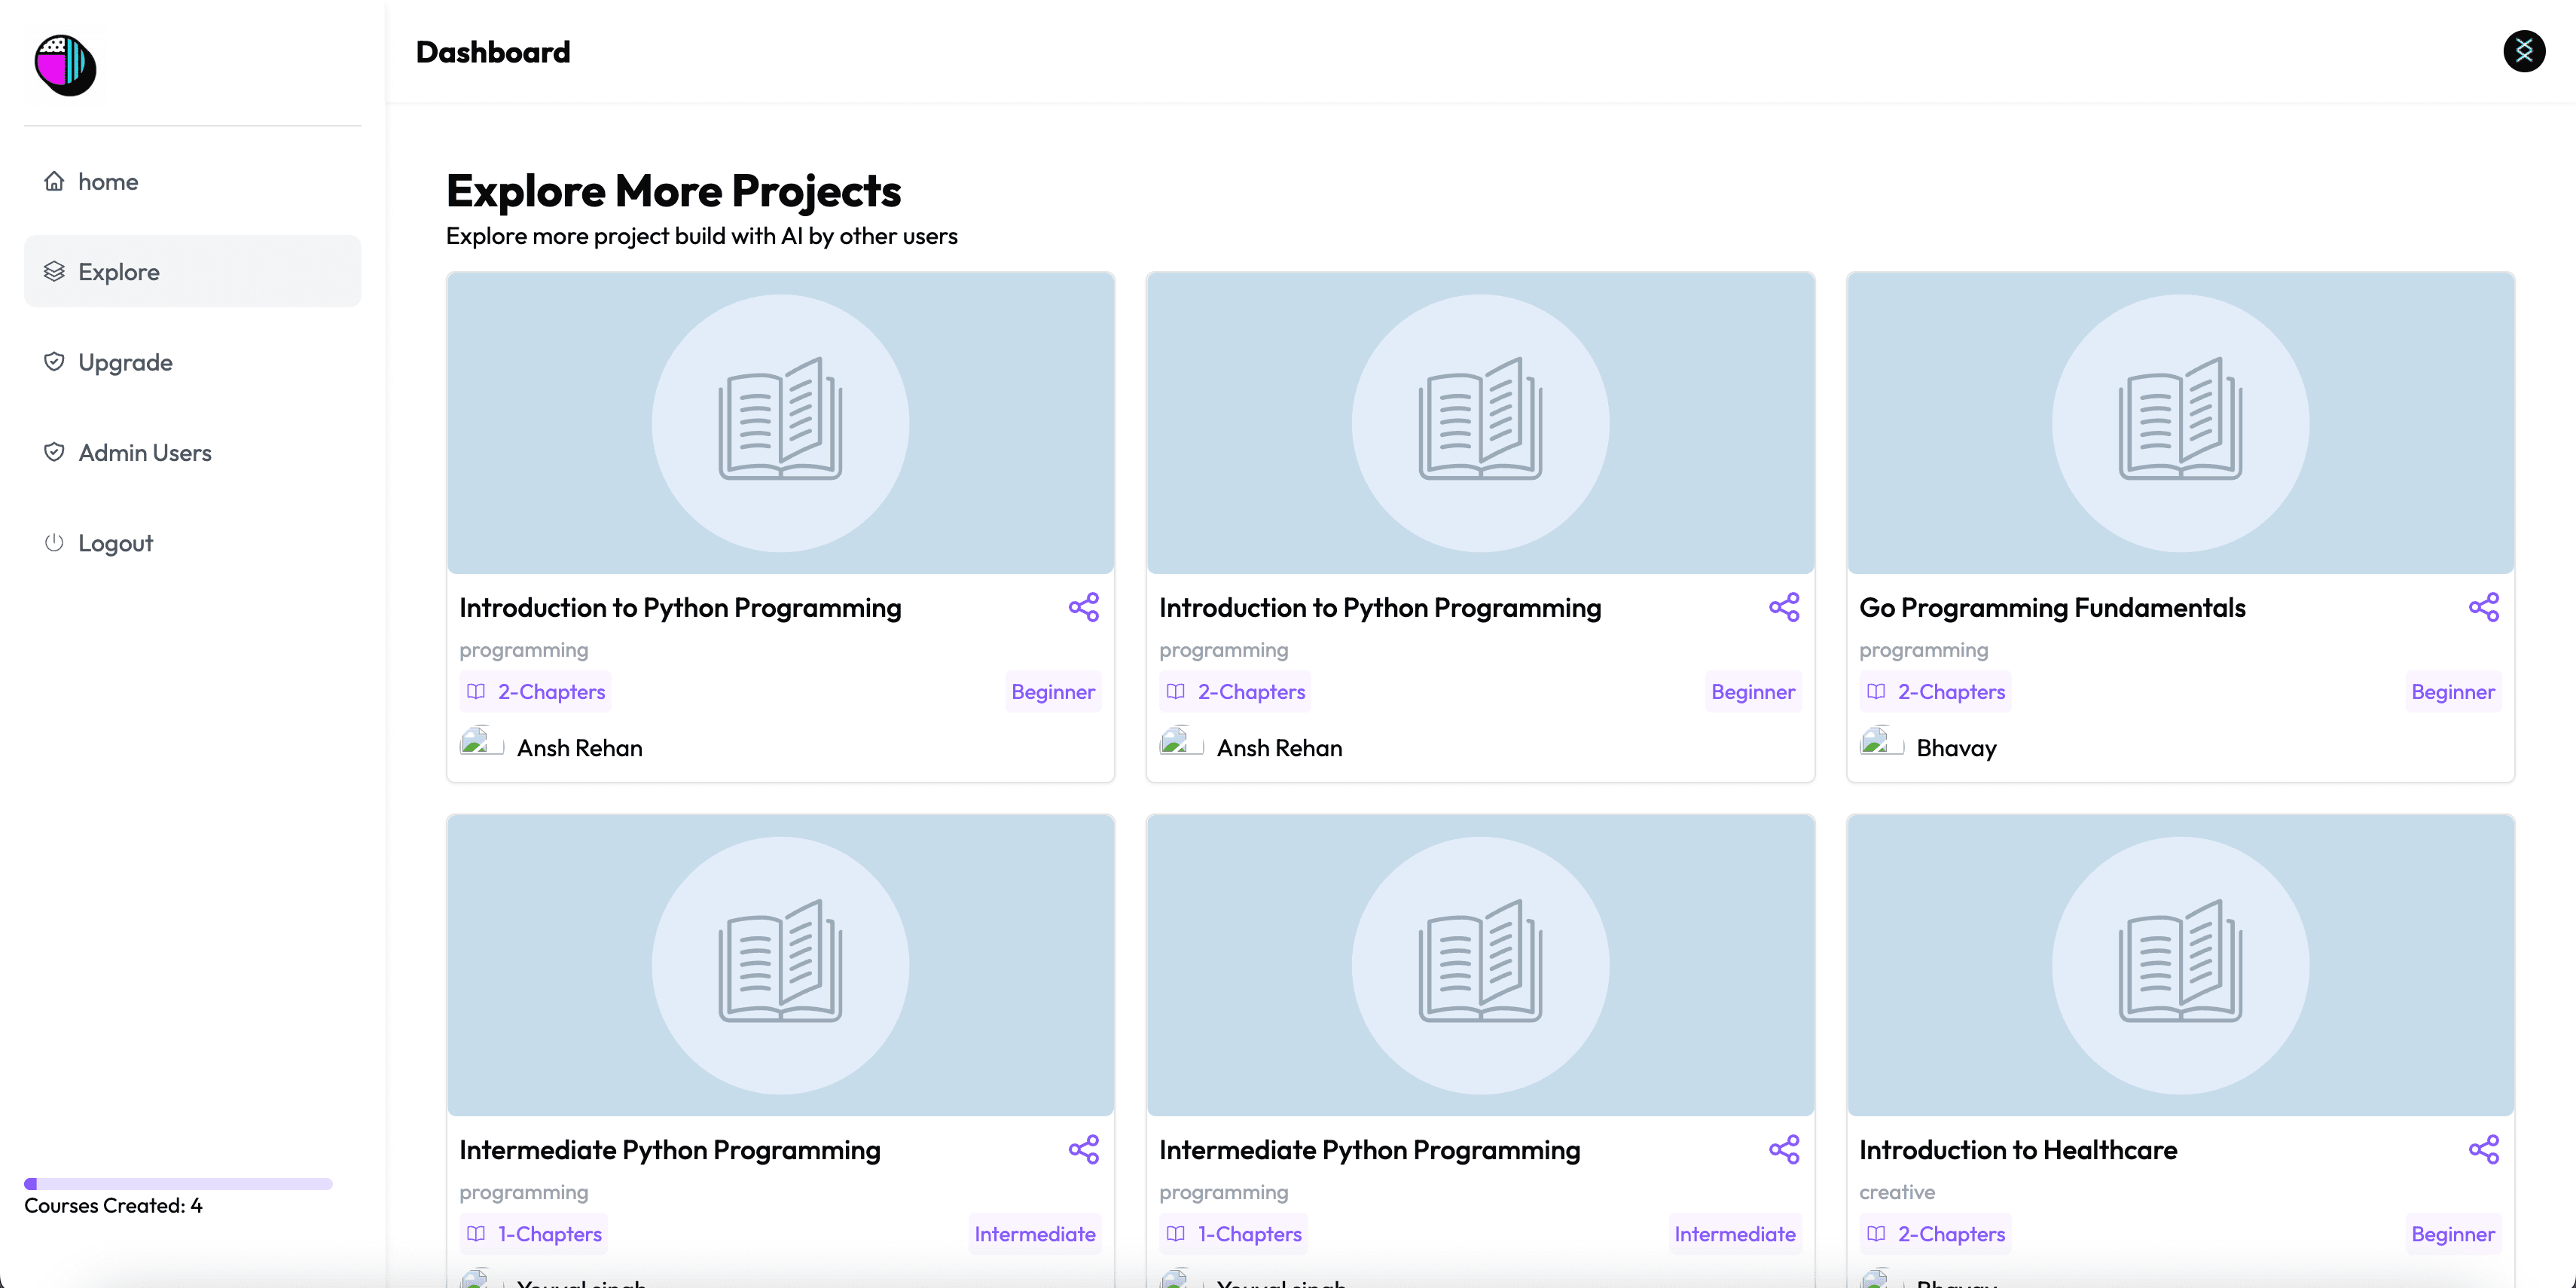Click Intermediate badge on first Intermediate course

pyautogui.click(x=1034, y=1234)
